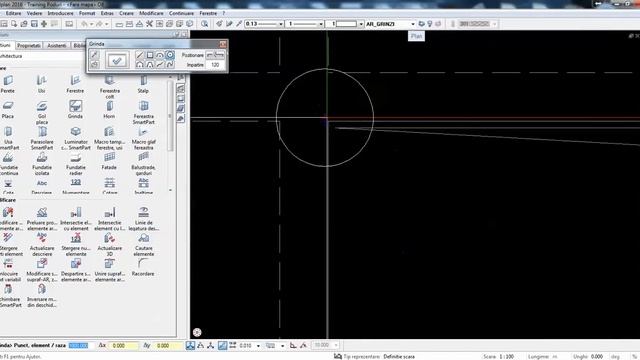Click the Linie de legatura tool
This screenshot has width=640, height=360.
tap(143, 219)
